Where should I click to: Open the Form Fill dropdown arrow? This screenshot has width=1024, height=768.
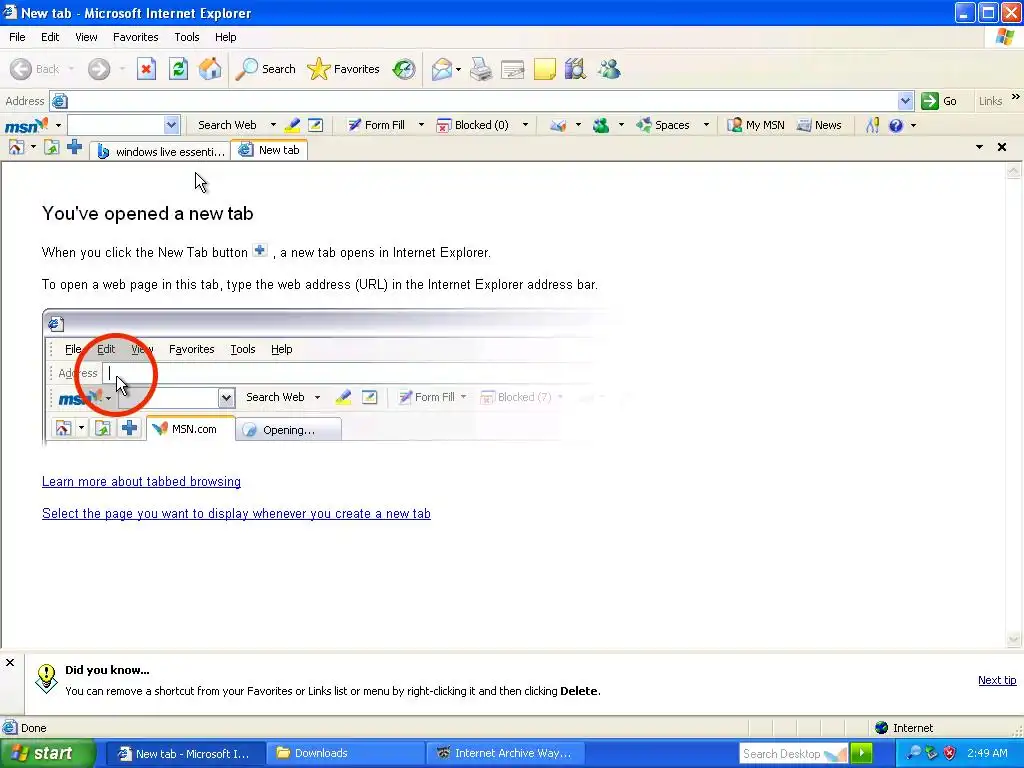421,125
